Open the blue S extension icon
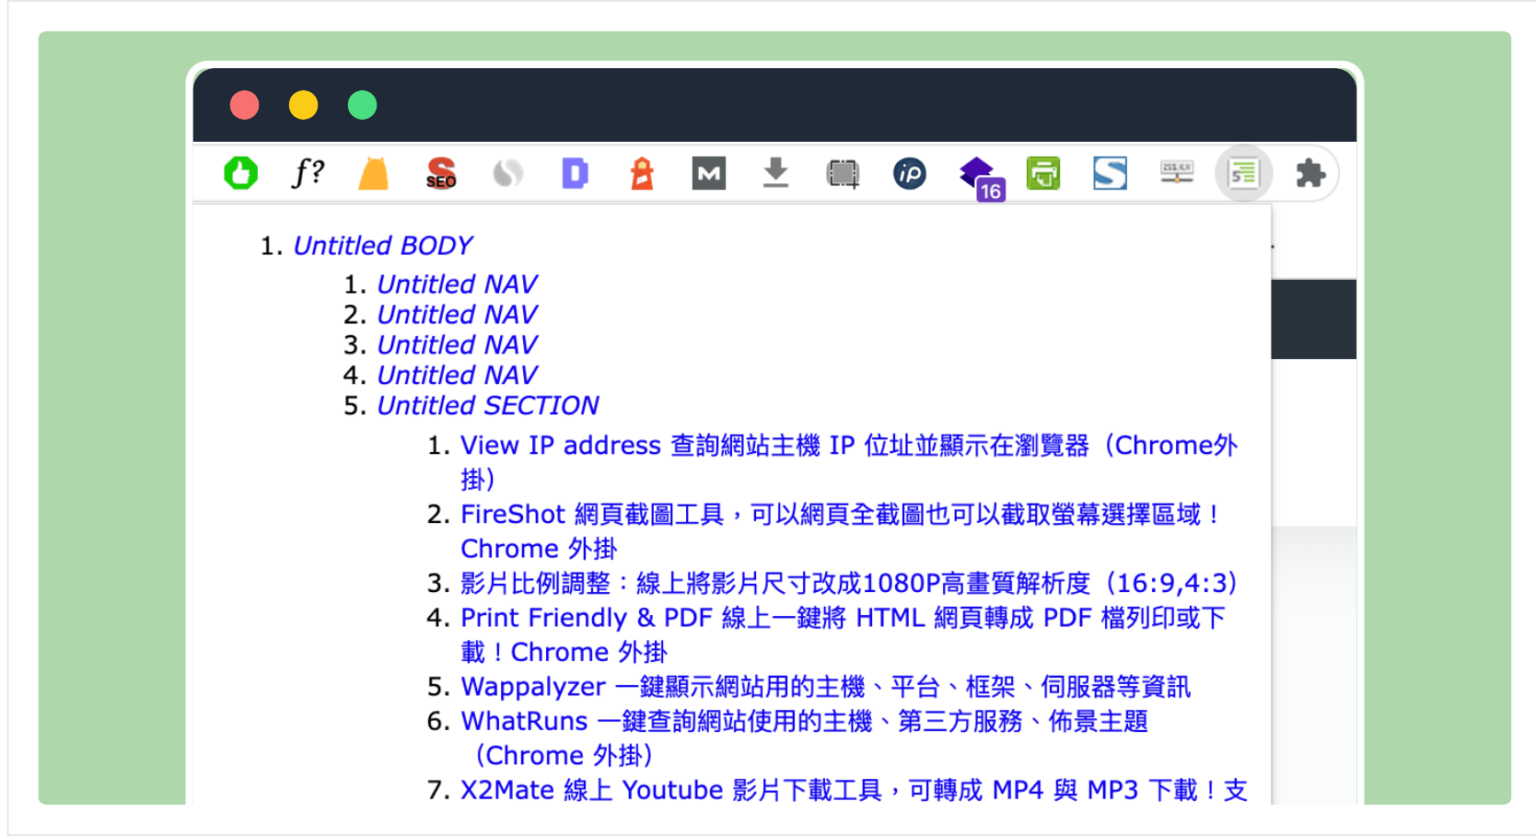 click(x=1110, y=172)
